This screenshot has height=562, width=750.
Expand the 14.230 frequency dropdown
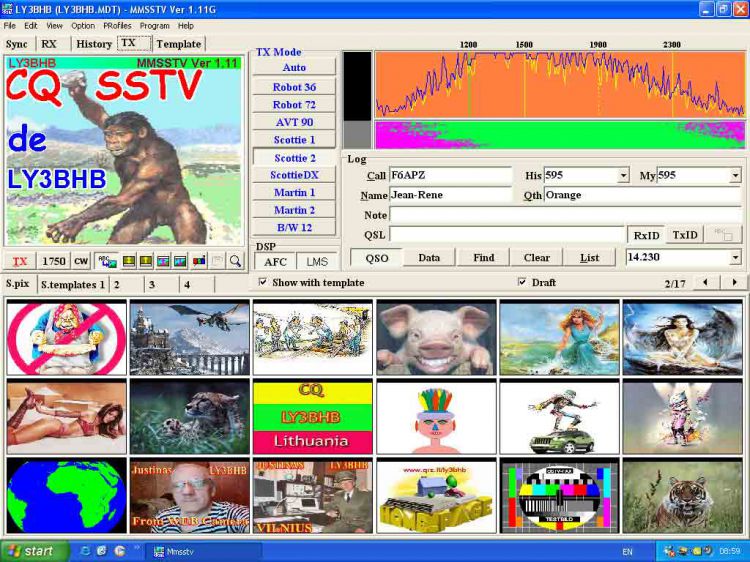pyautogui.click(x=735, y=257)
